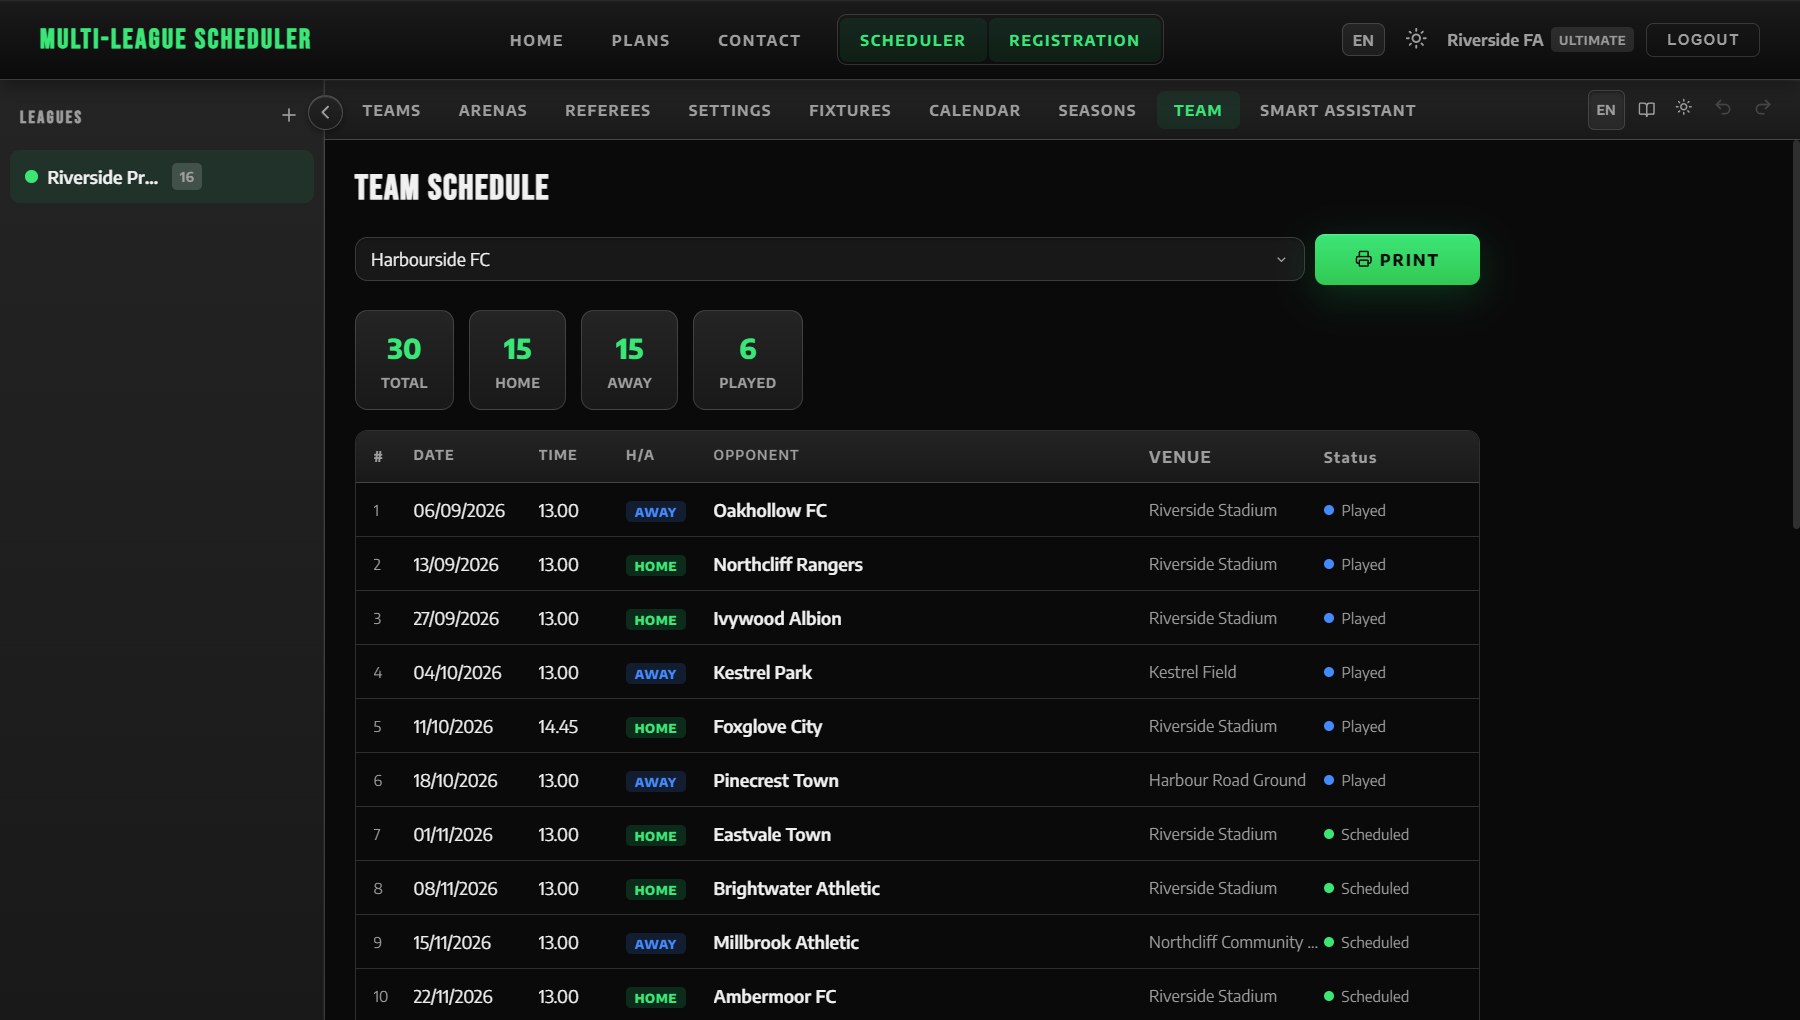This screenshot has width=1800, height=1020.
Task: Go to Registration section
Action: [1074, 40]
